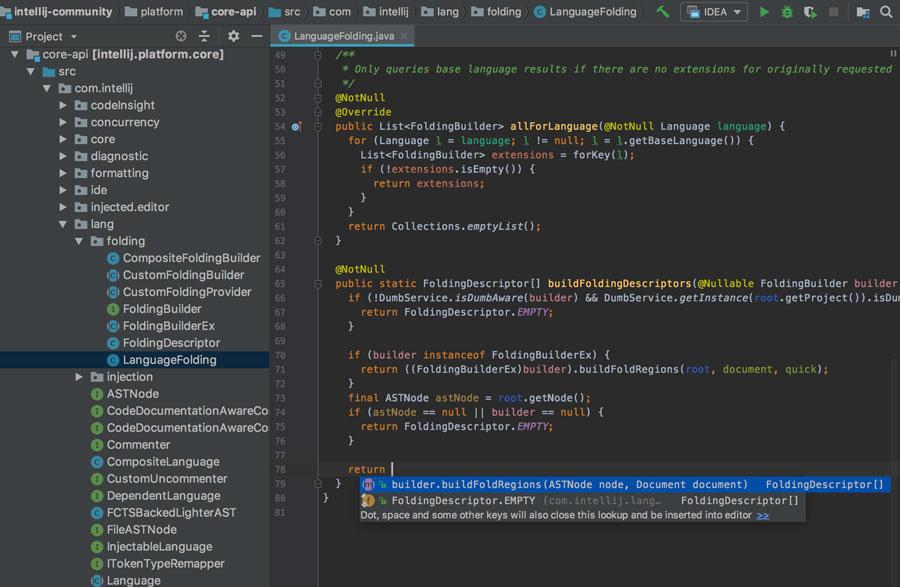The width and height of the screenshot is (900, 587).
Task: Select FCTSBackedLighterAST in project tree
Action: [x=164, y=513]
